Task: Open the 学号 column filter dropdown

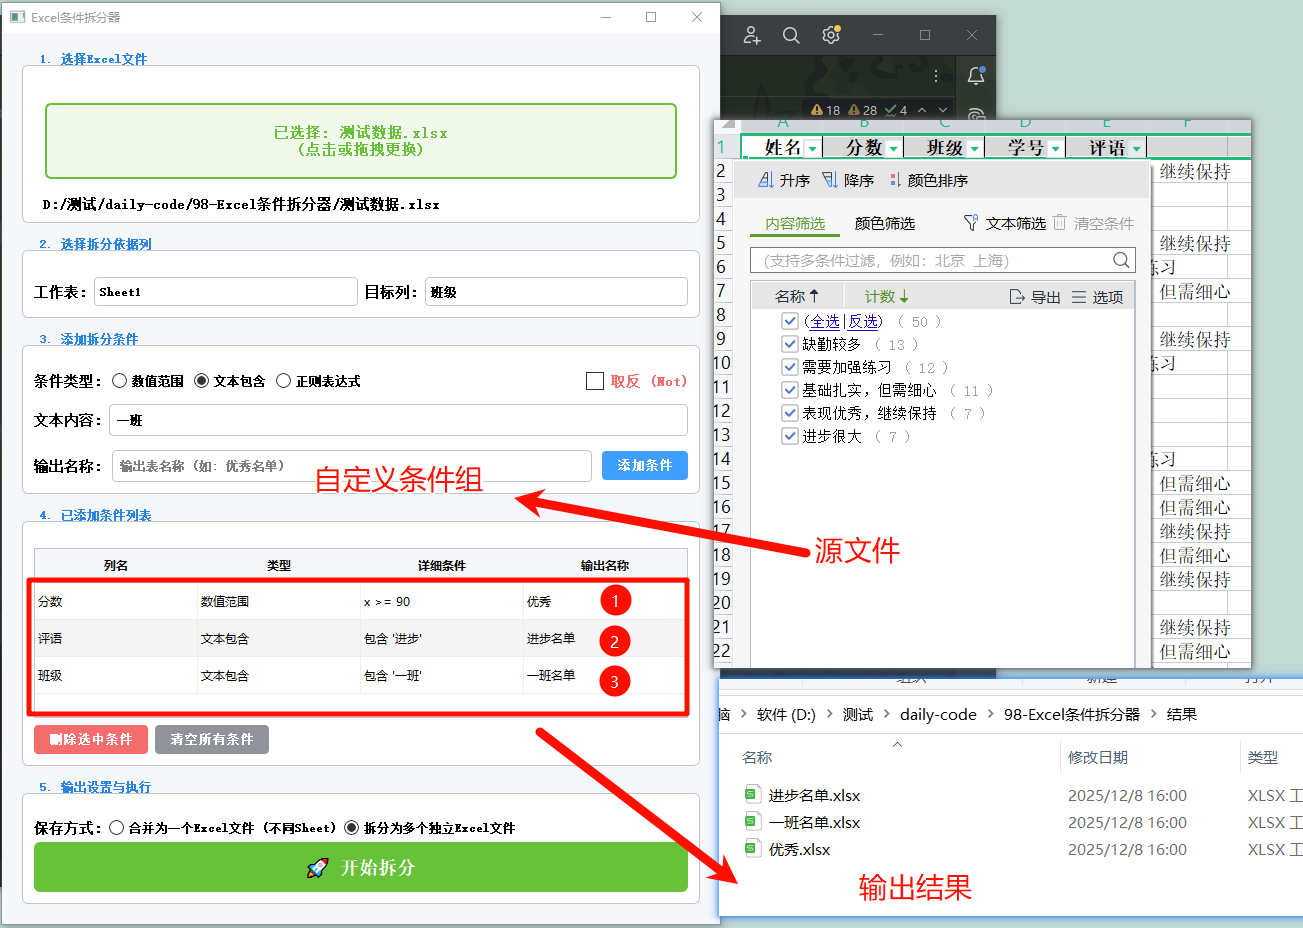Action: [x=1055, y=146]
